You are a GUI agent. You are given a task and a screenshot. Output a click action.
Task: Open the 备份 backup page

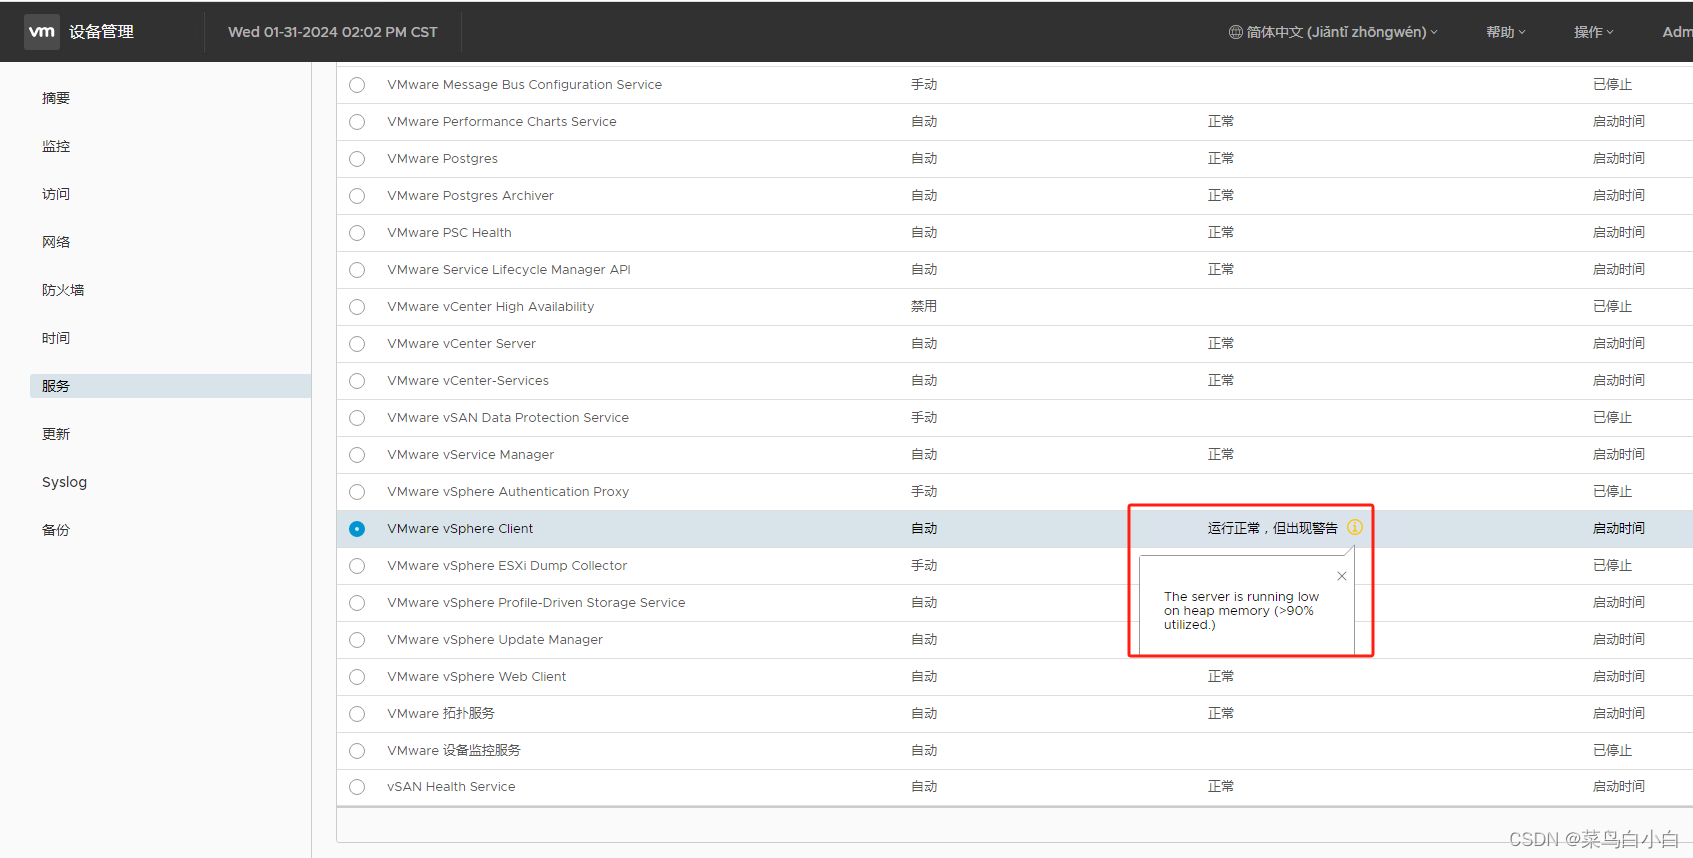[x=56, y=530]
